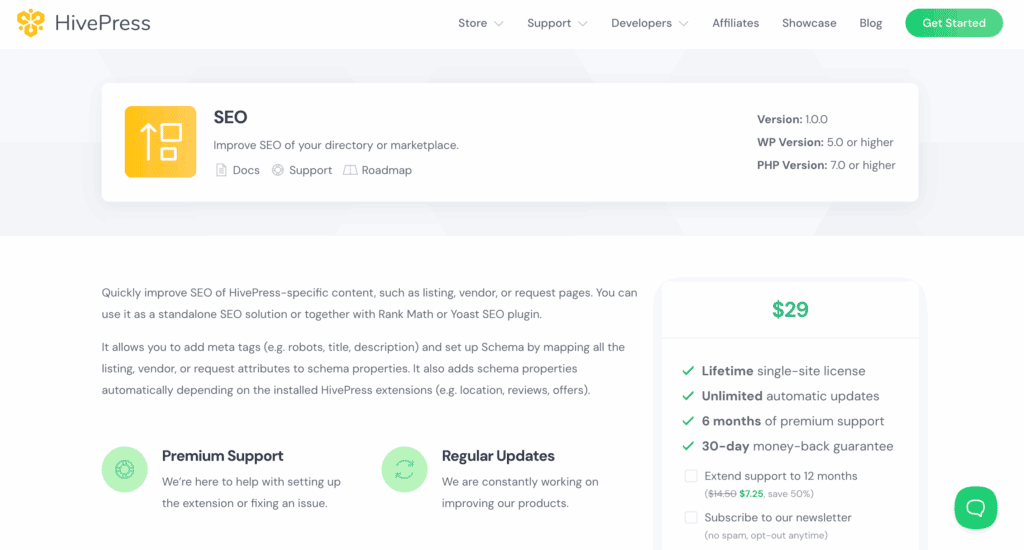Image resolution: width=1024 pixels, height=550 pixels.
Task: Visit the Blog page
Action: tap(871, 23)
